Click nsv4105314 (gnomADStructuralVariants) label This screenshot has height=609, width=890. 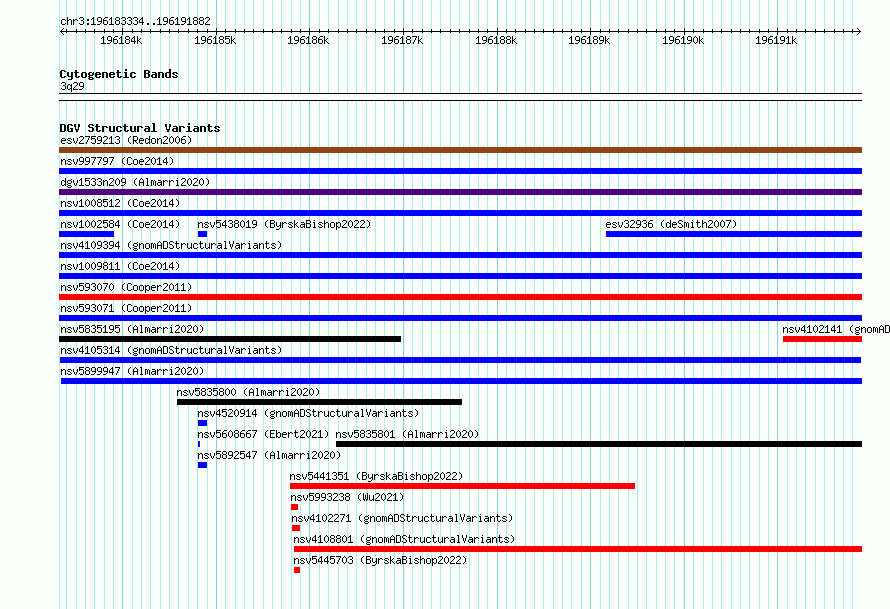[171, 350]
